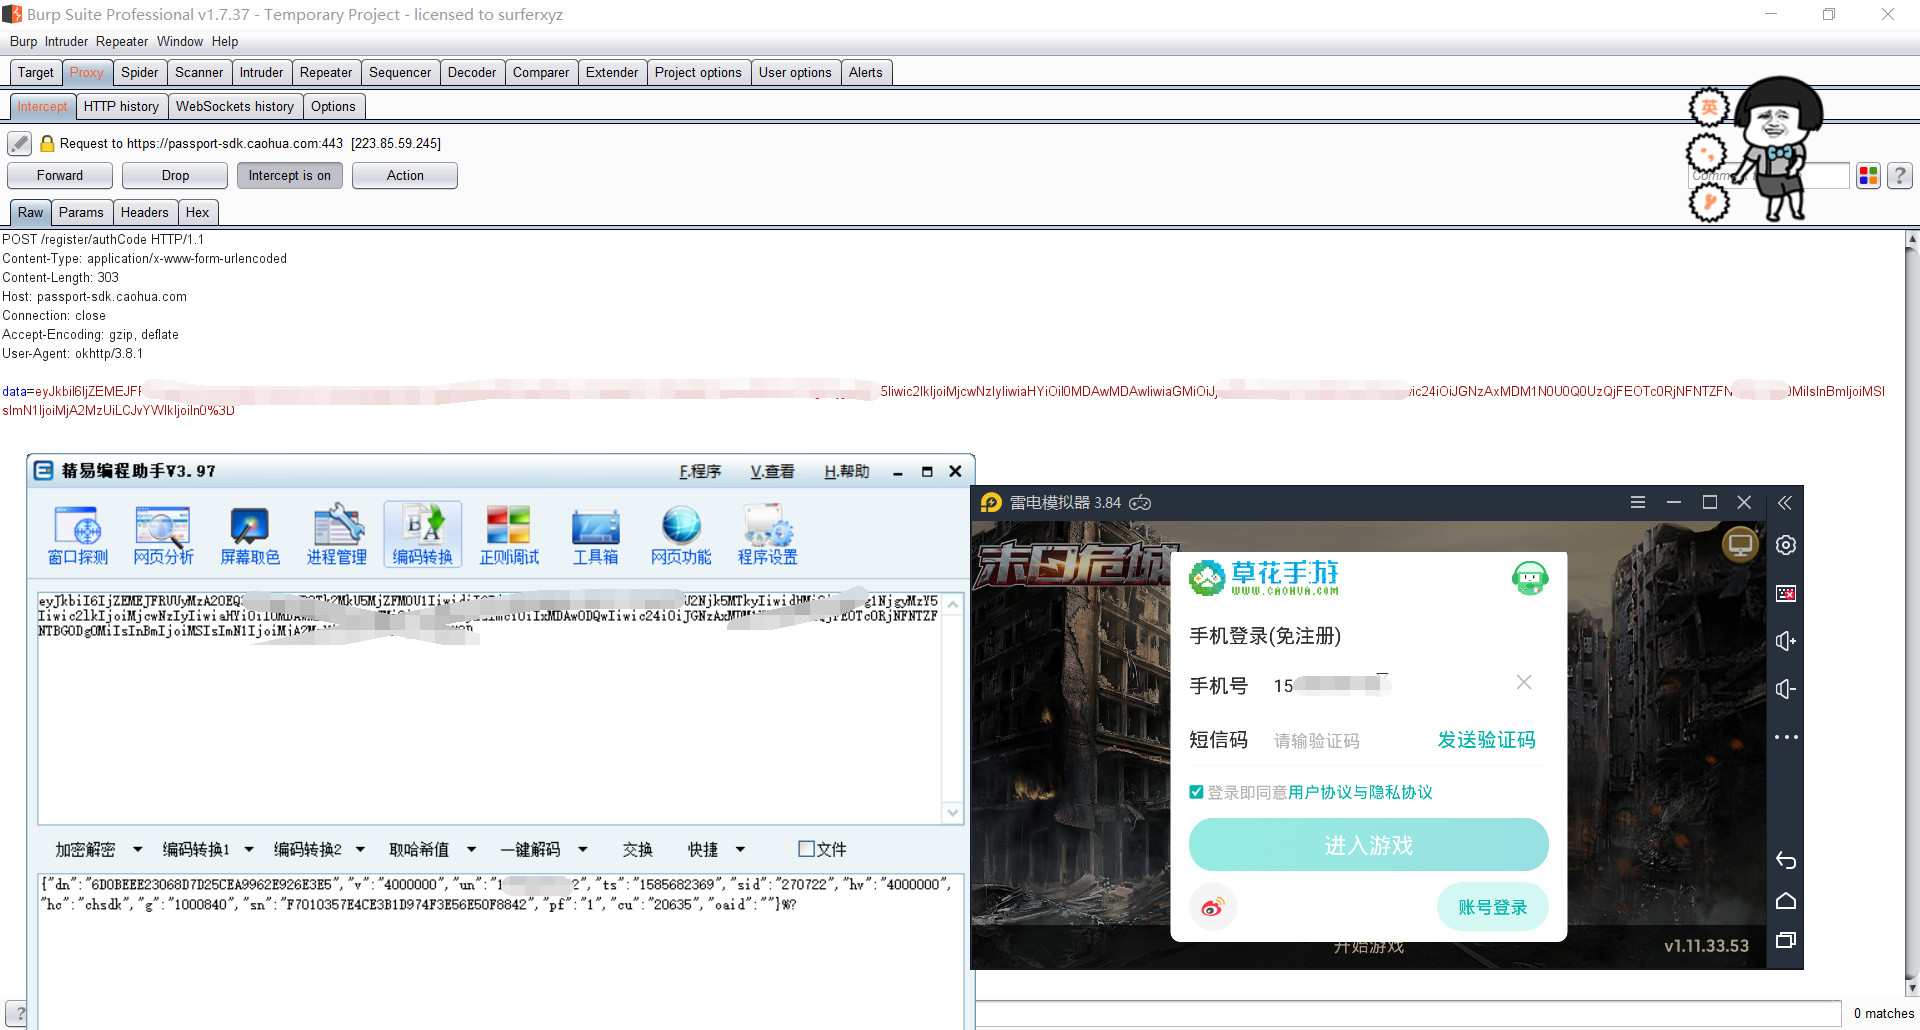Open the Burp menu in the menu bar
This screenshot has width=1920, height=1030.
[23, 42]
